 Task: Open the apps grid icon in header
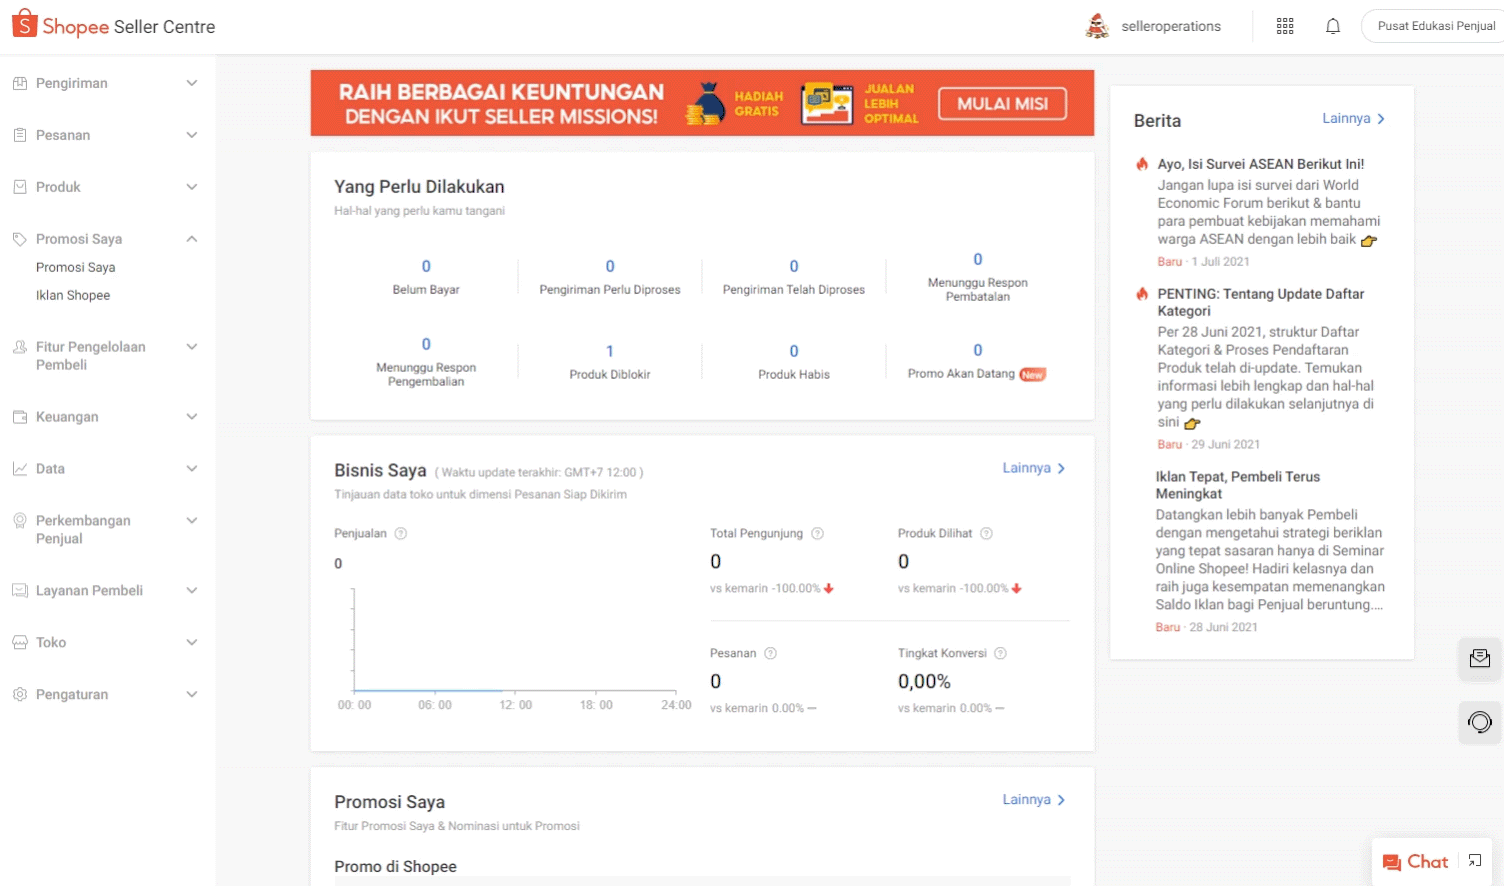[1285, 27]
